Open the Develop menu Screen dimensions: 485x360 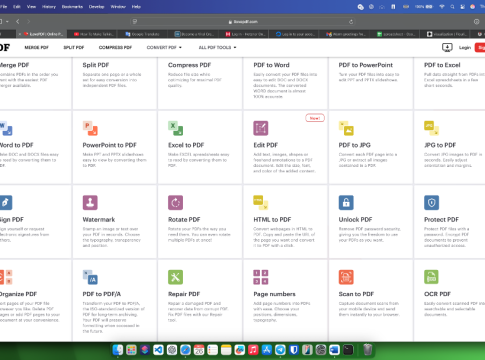click(96, 7)
